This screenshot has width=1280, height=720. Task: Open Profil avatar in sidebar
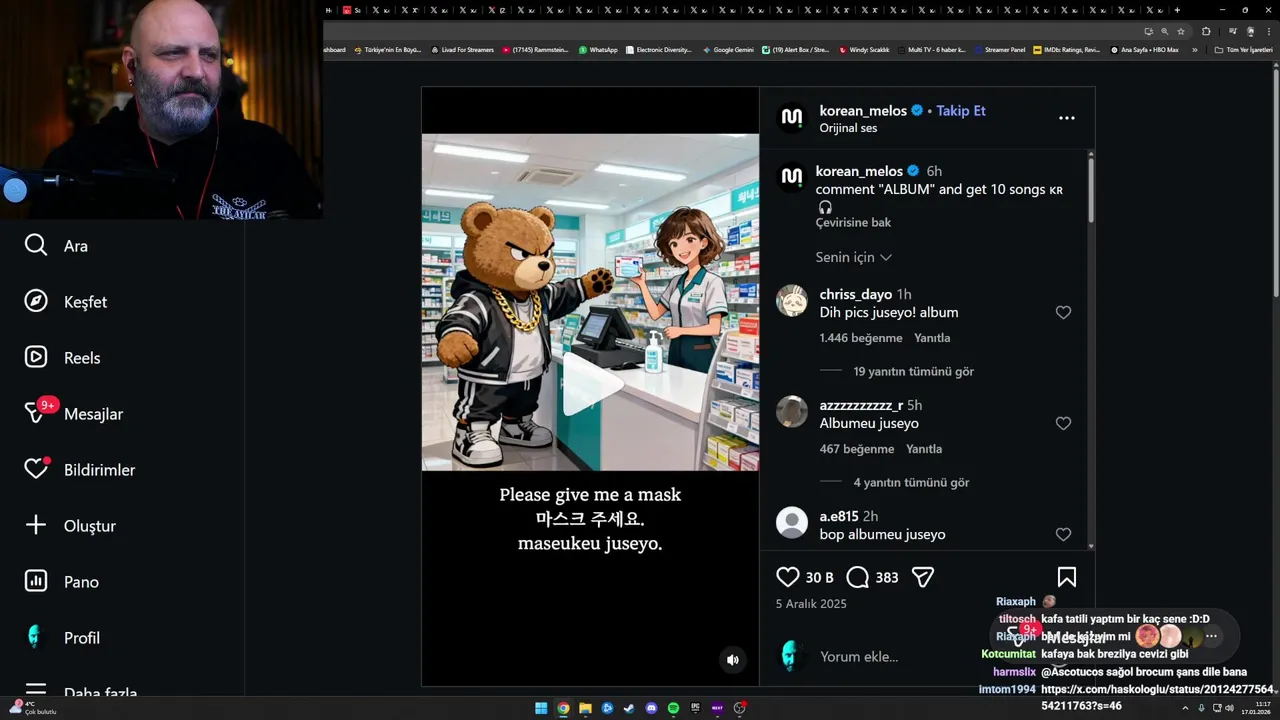tap(36, 637)
